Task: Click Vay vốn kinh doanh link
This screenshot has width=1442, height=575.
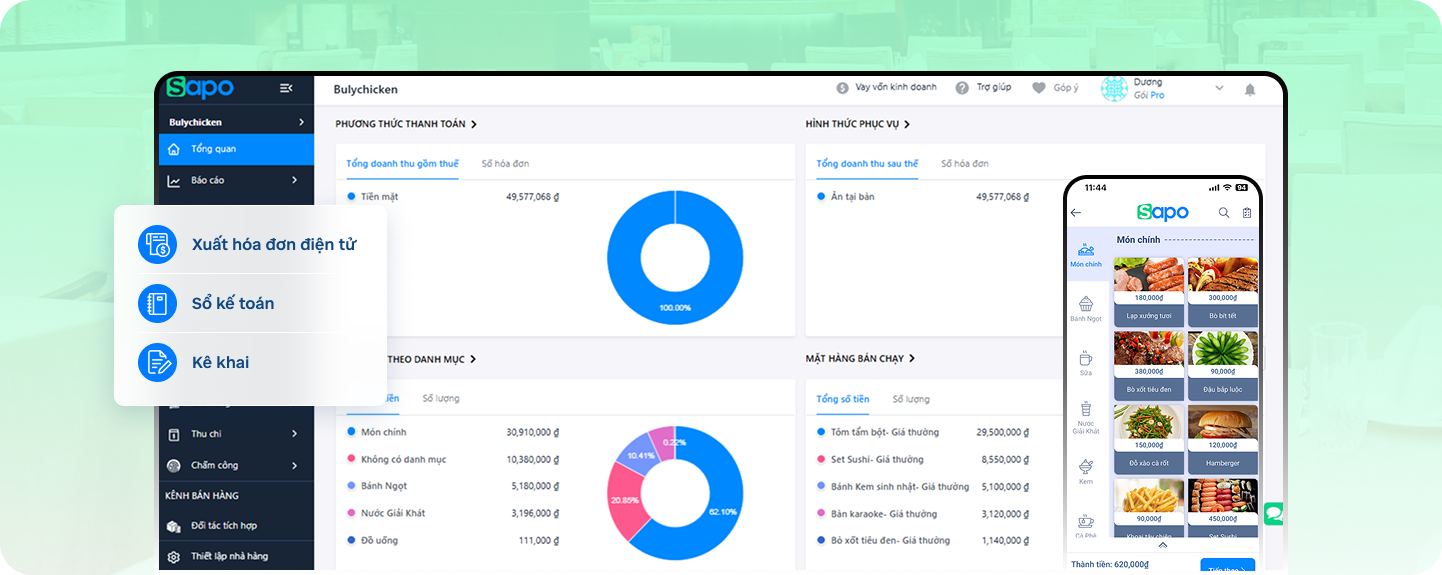Action: coord(886,88)
